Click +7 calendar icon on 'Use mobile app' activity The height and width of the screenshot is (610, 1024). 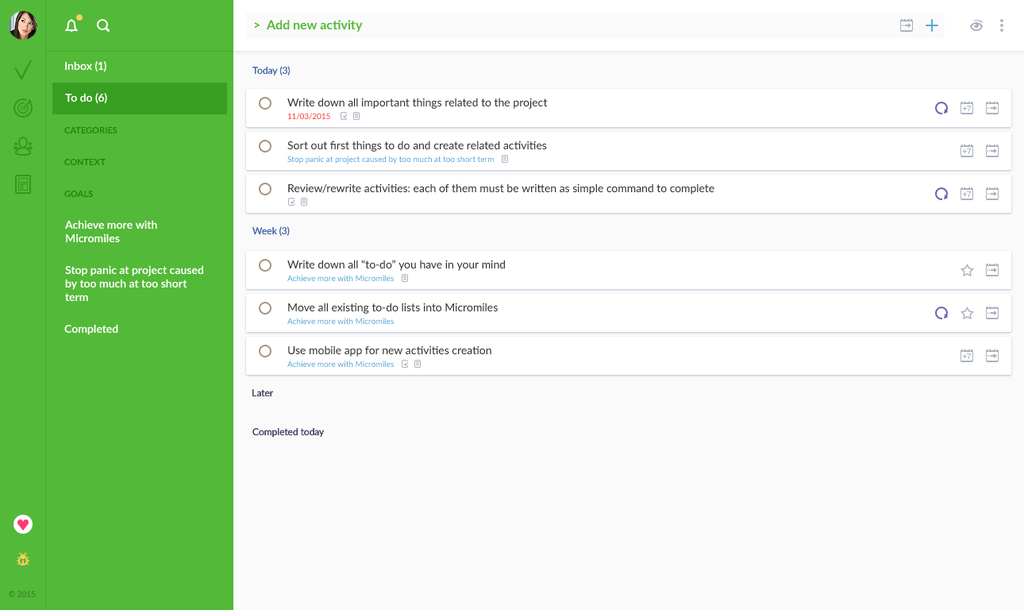(x=967, y=355)
